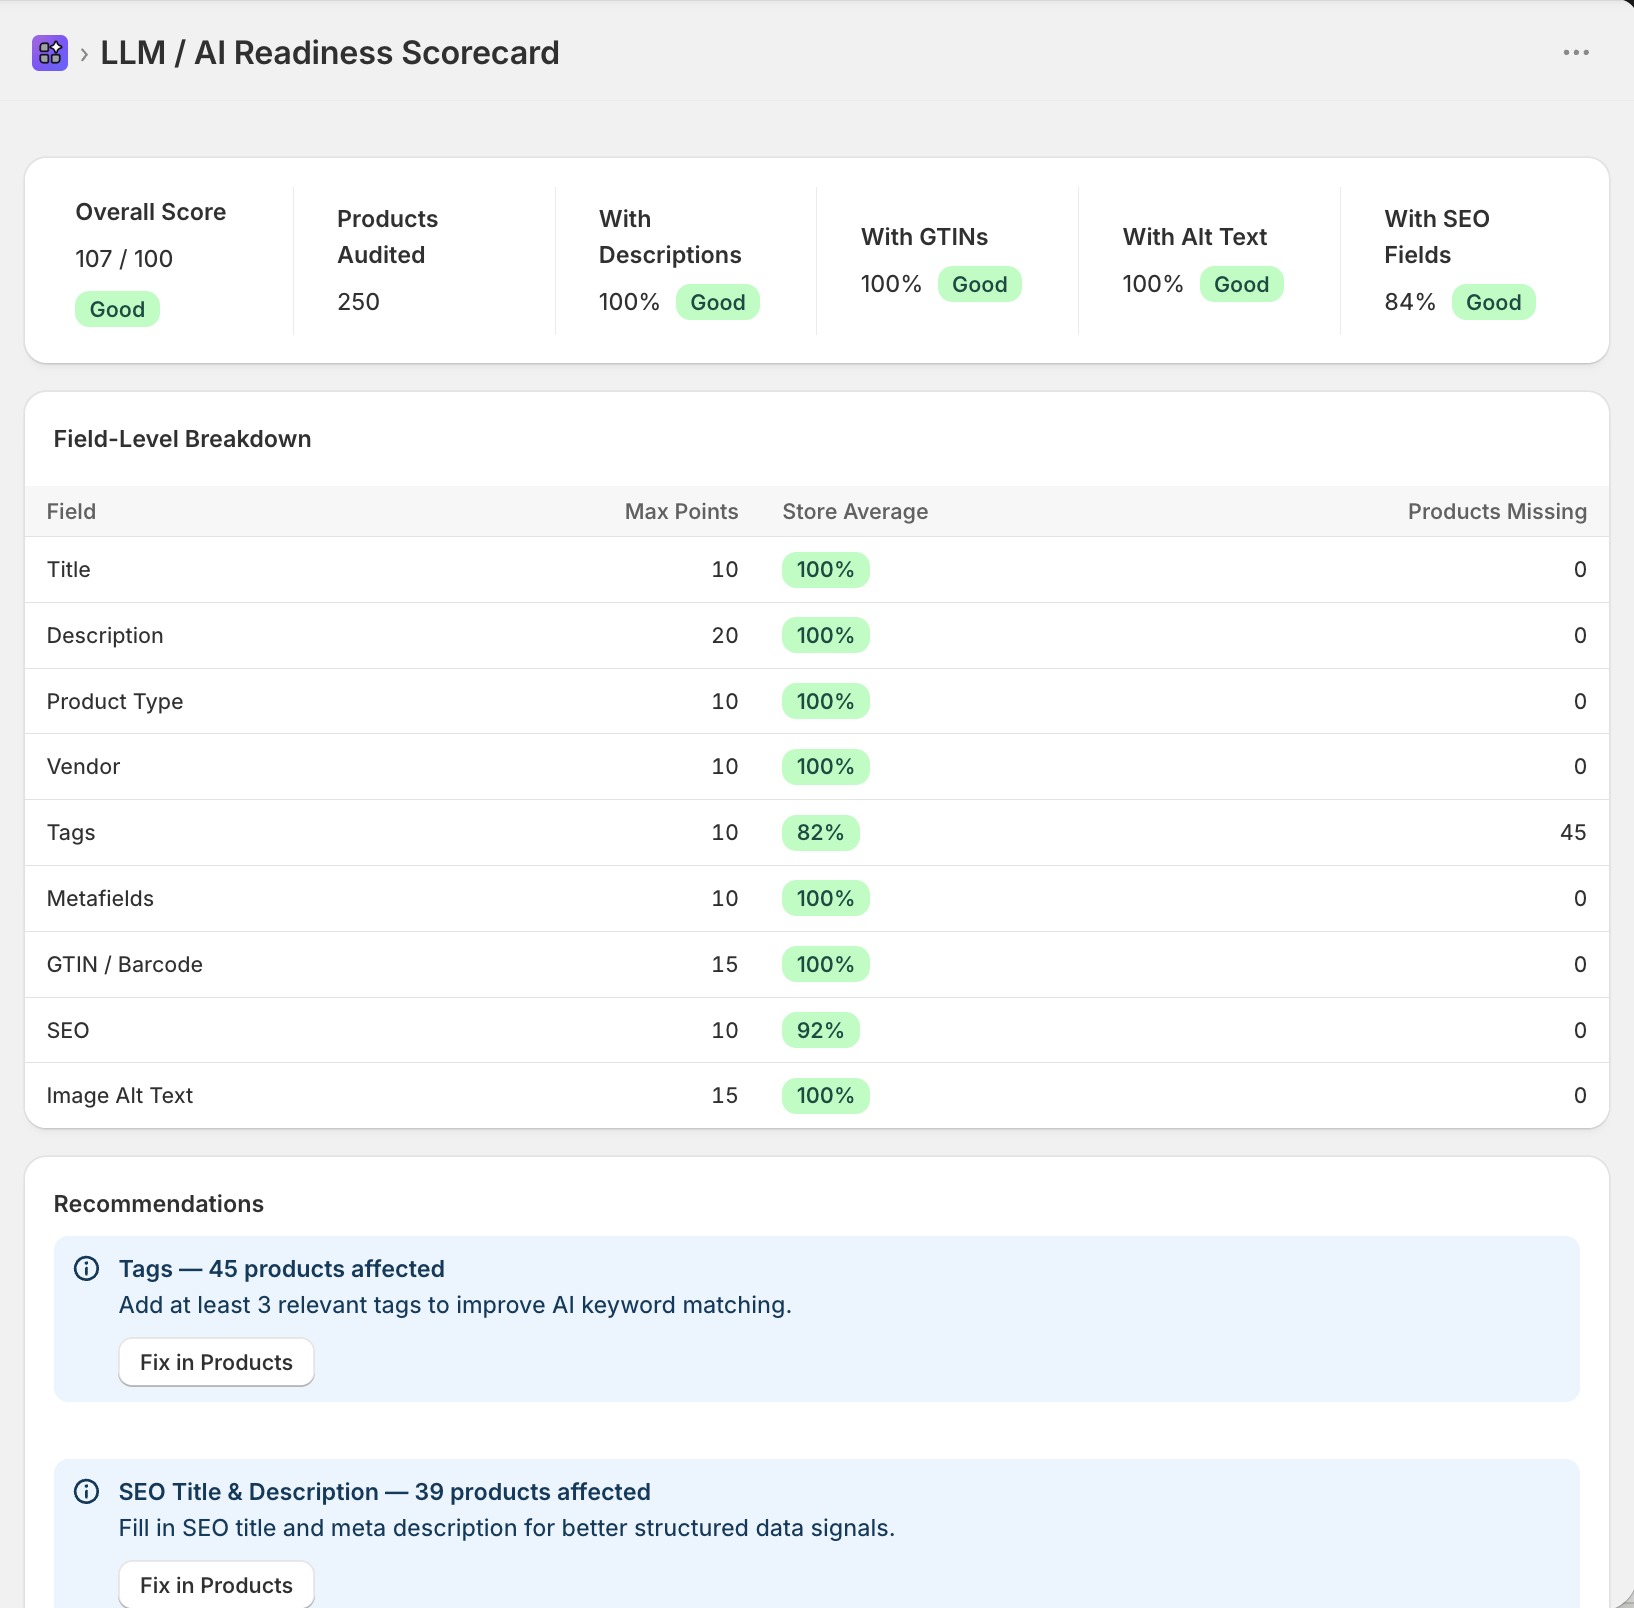Select the Image Alt Text row
The width and height of the screenshot is (1634, 1608).
817,1096
